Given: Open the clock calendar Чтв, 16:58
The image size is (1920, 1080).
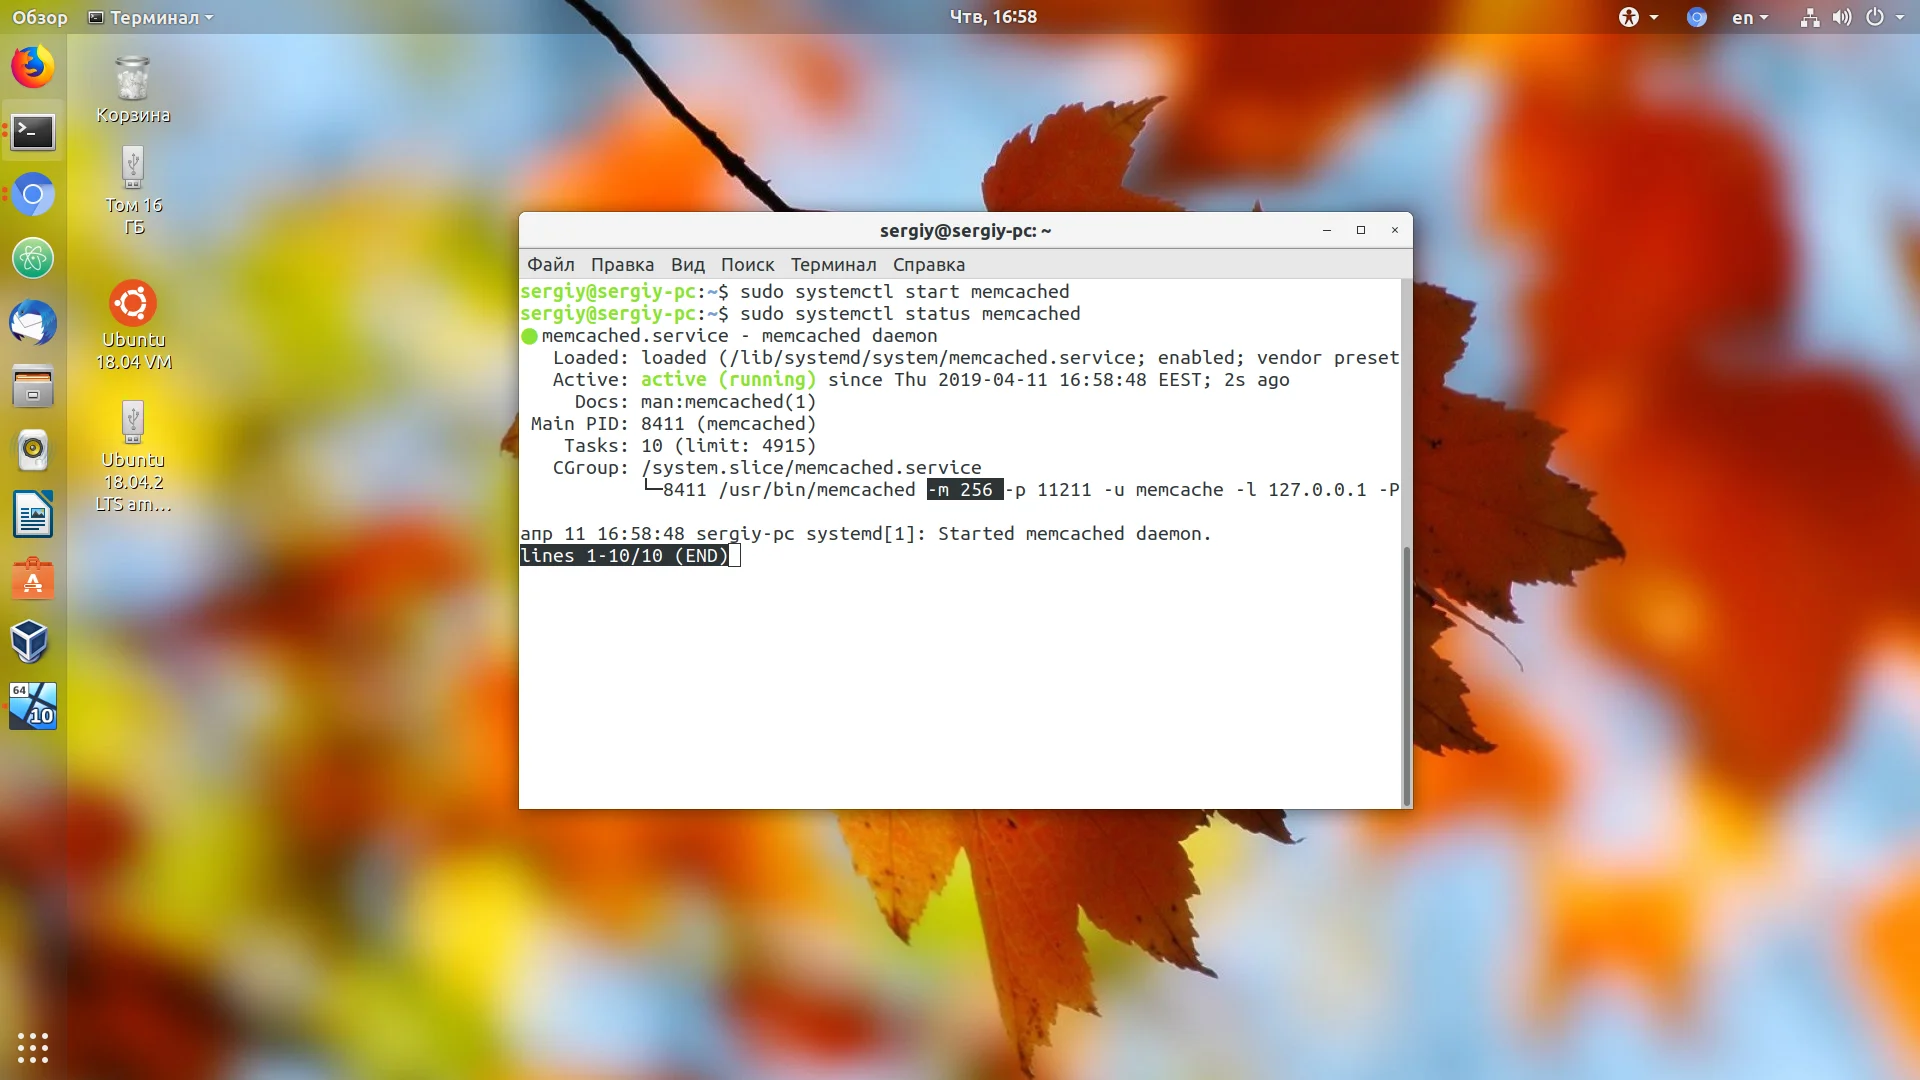Looking at the screenshot, I should 992,17.
